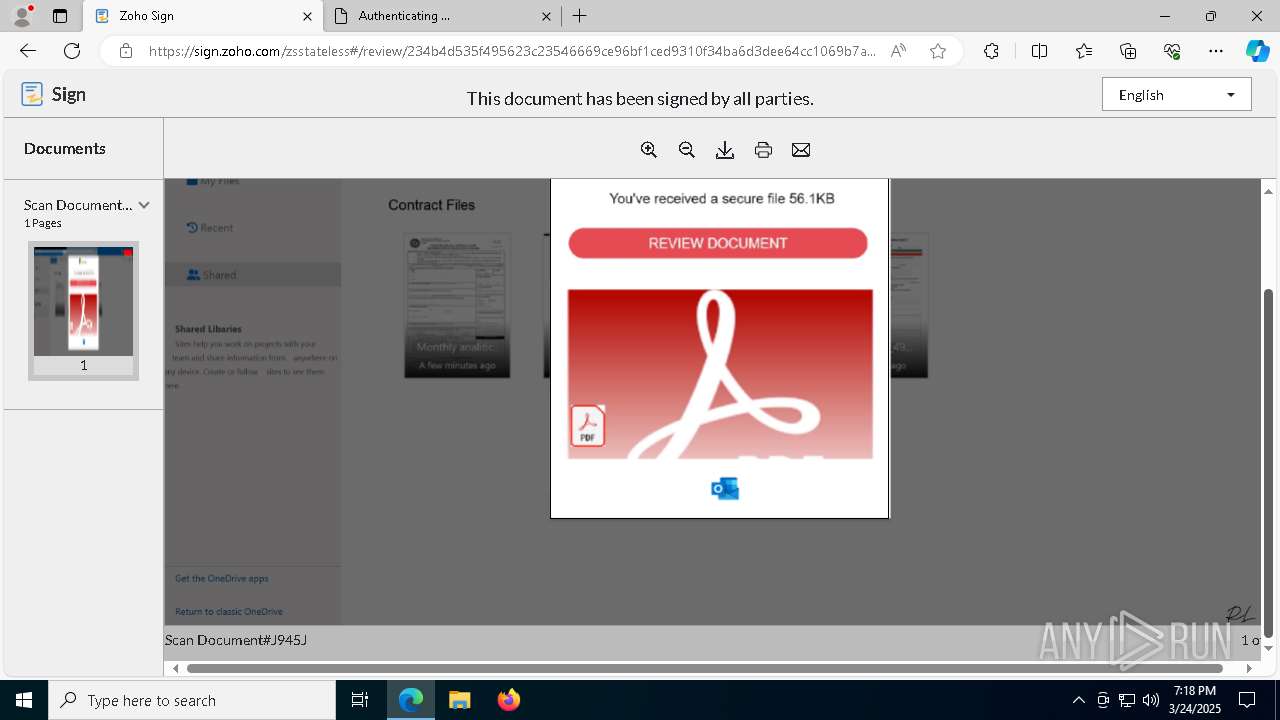
Task: Open Edge Settings and more menu
Action: pyautogui.click(x=1216, y=51)
